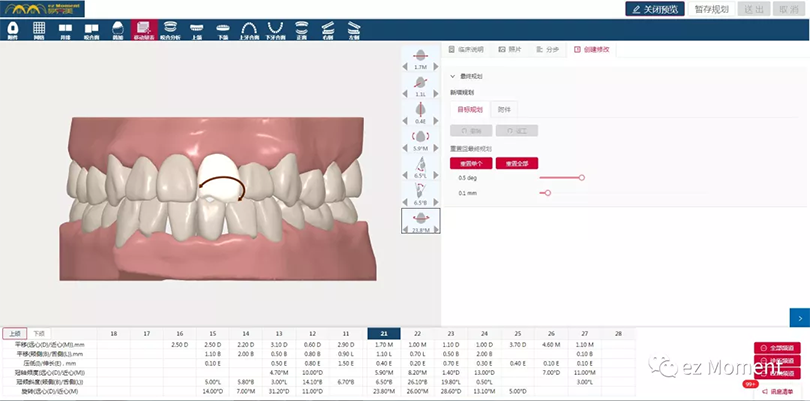The width and height of the screenshot is (810, 401).
Task: Select tooth 21 column header in table
Action: click(x=384, y=333)
